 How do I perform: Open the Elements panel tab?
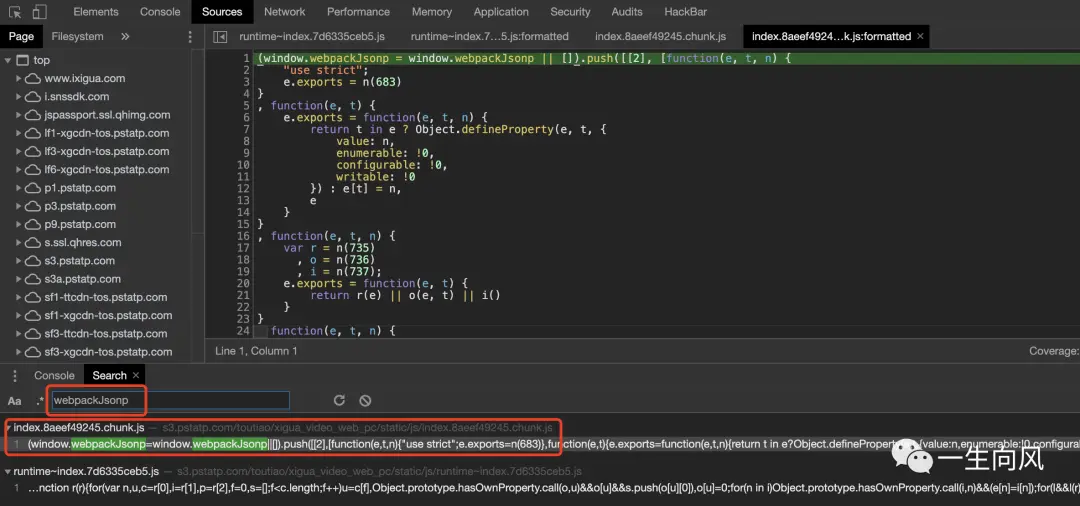96,12
